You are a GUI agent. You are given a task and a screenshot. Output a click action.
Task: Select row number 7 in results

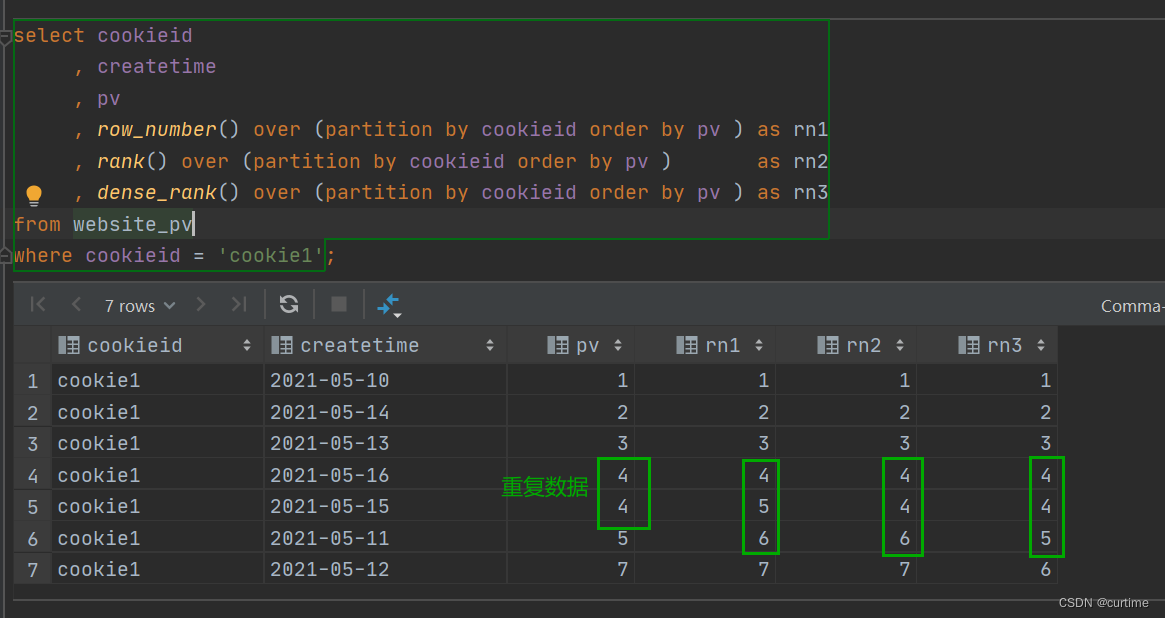pyautogui.click(x=33, y=570)
